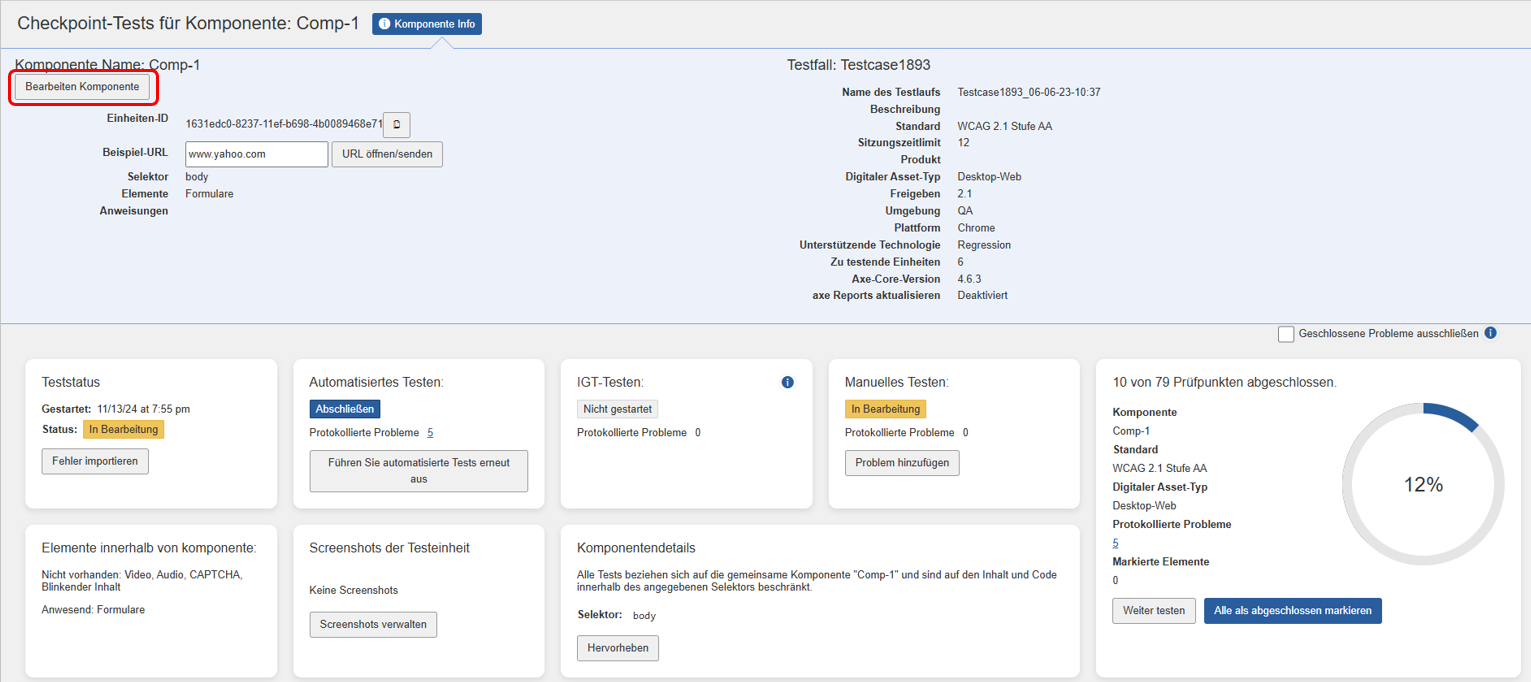Click the Weiter testen button
The image size is (1531, 682).
(1153, 611)
